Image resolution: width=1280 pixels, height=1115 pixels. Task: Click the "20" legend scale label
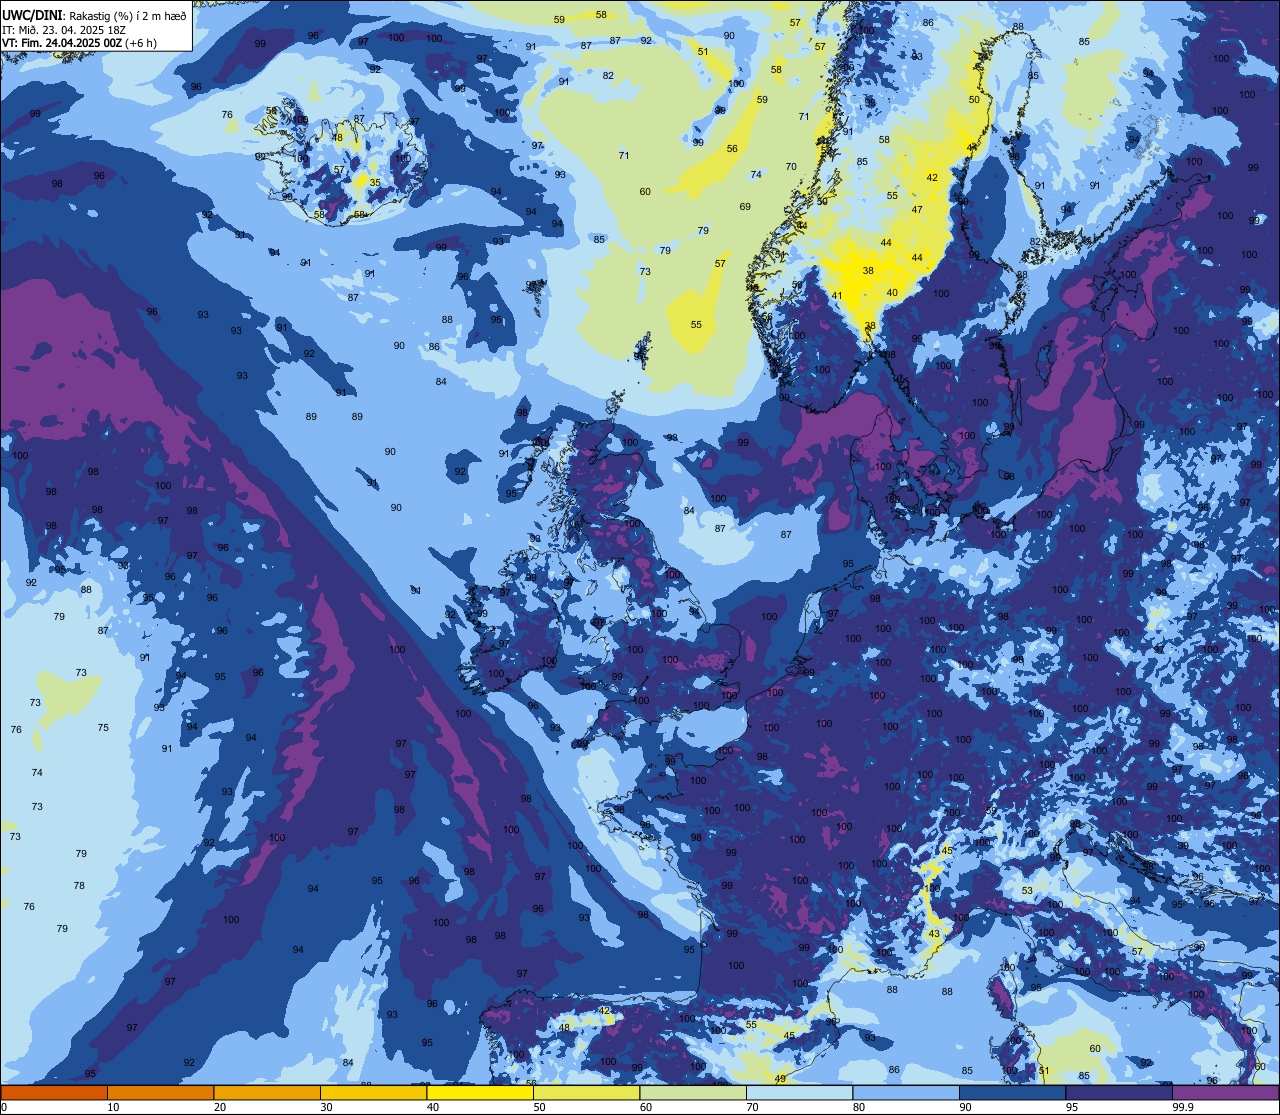(x=220, y=1107)
